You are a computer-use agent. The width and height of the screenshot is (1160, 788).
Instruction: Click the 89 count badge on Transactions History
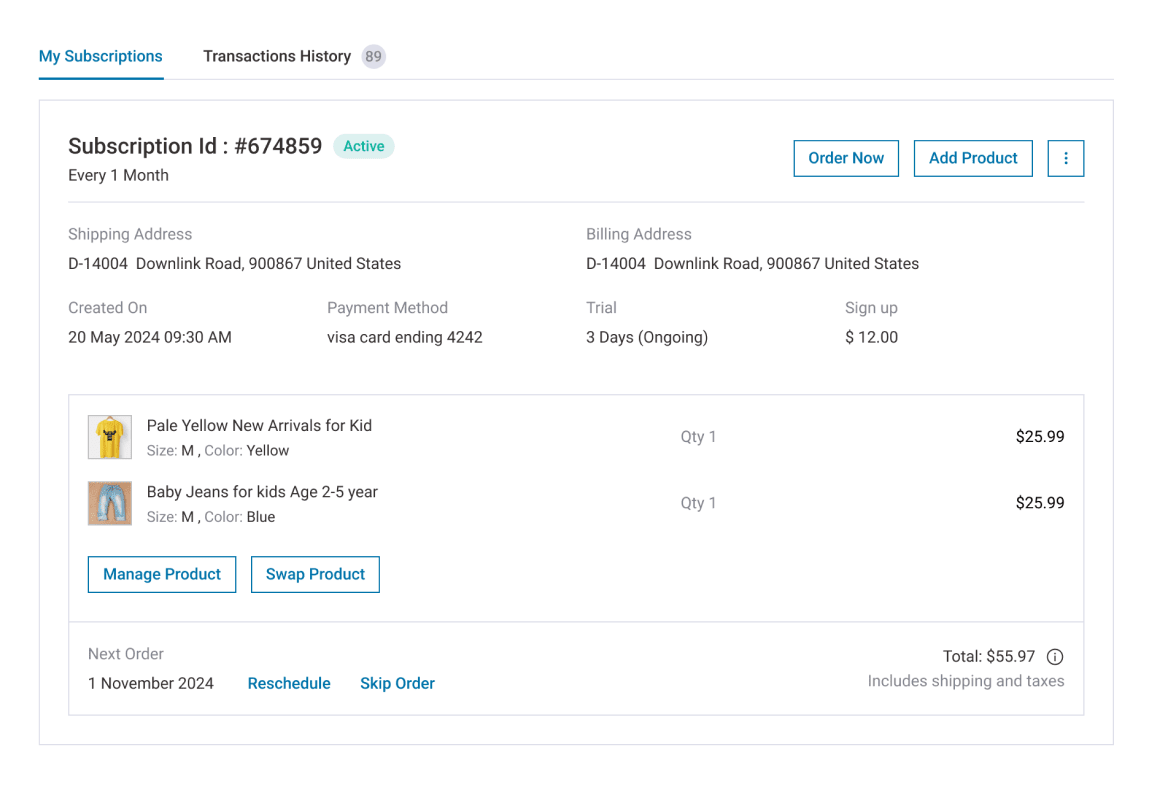pos(373,56)
